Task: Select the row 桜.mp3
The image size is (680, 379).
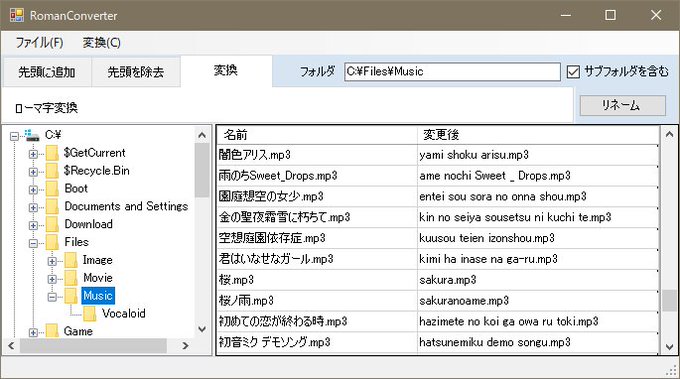Action: (x=437, y=280)
